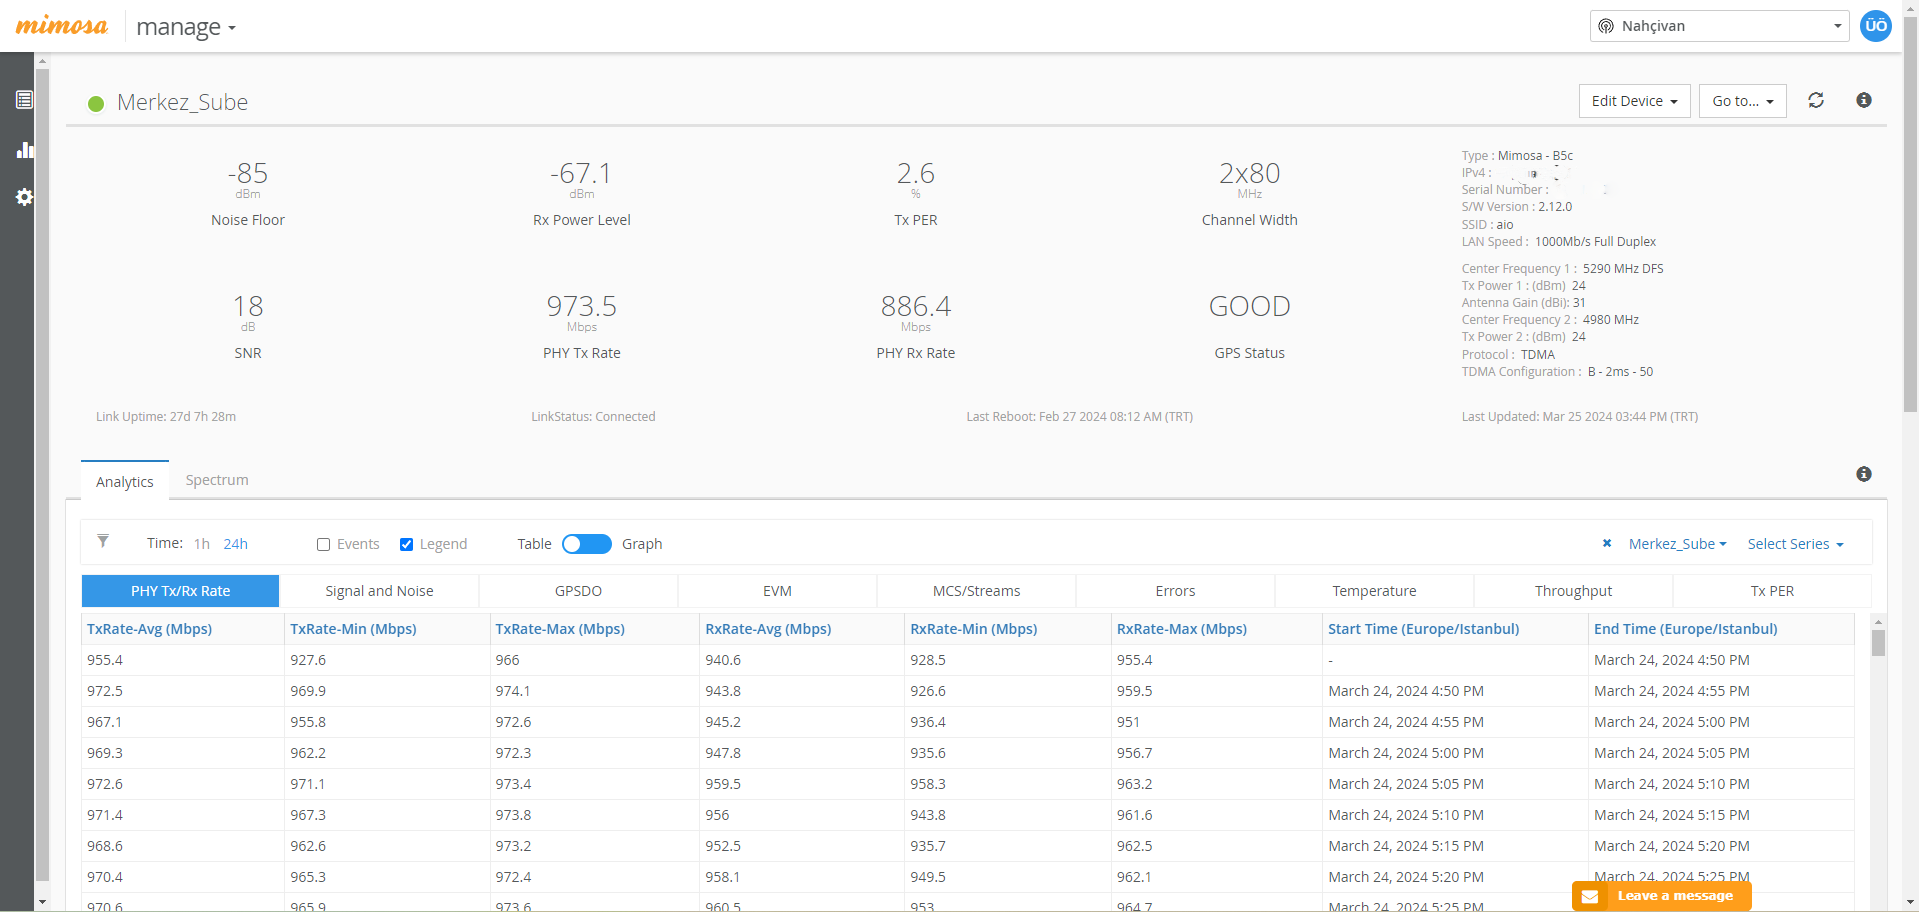1919x912 pixels.
Task: Expand the Edit Device dropdown
Action: (1634, 101)
